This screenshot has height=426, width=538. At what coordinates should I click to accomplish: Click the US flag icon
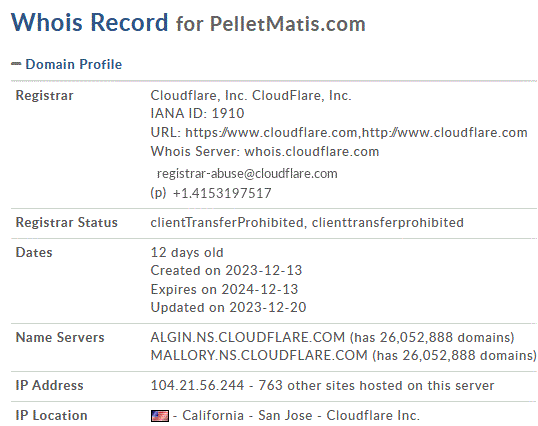click(160, 416)
